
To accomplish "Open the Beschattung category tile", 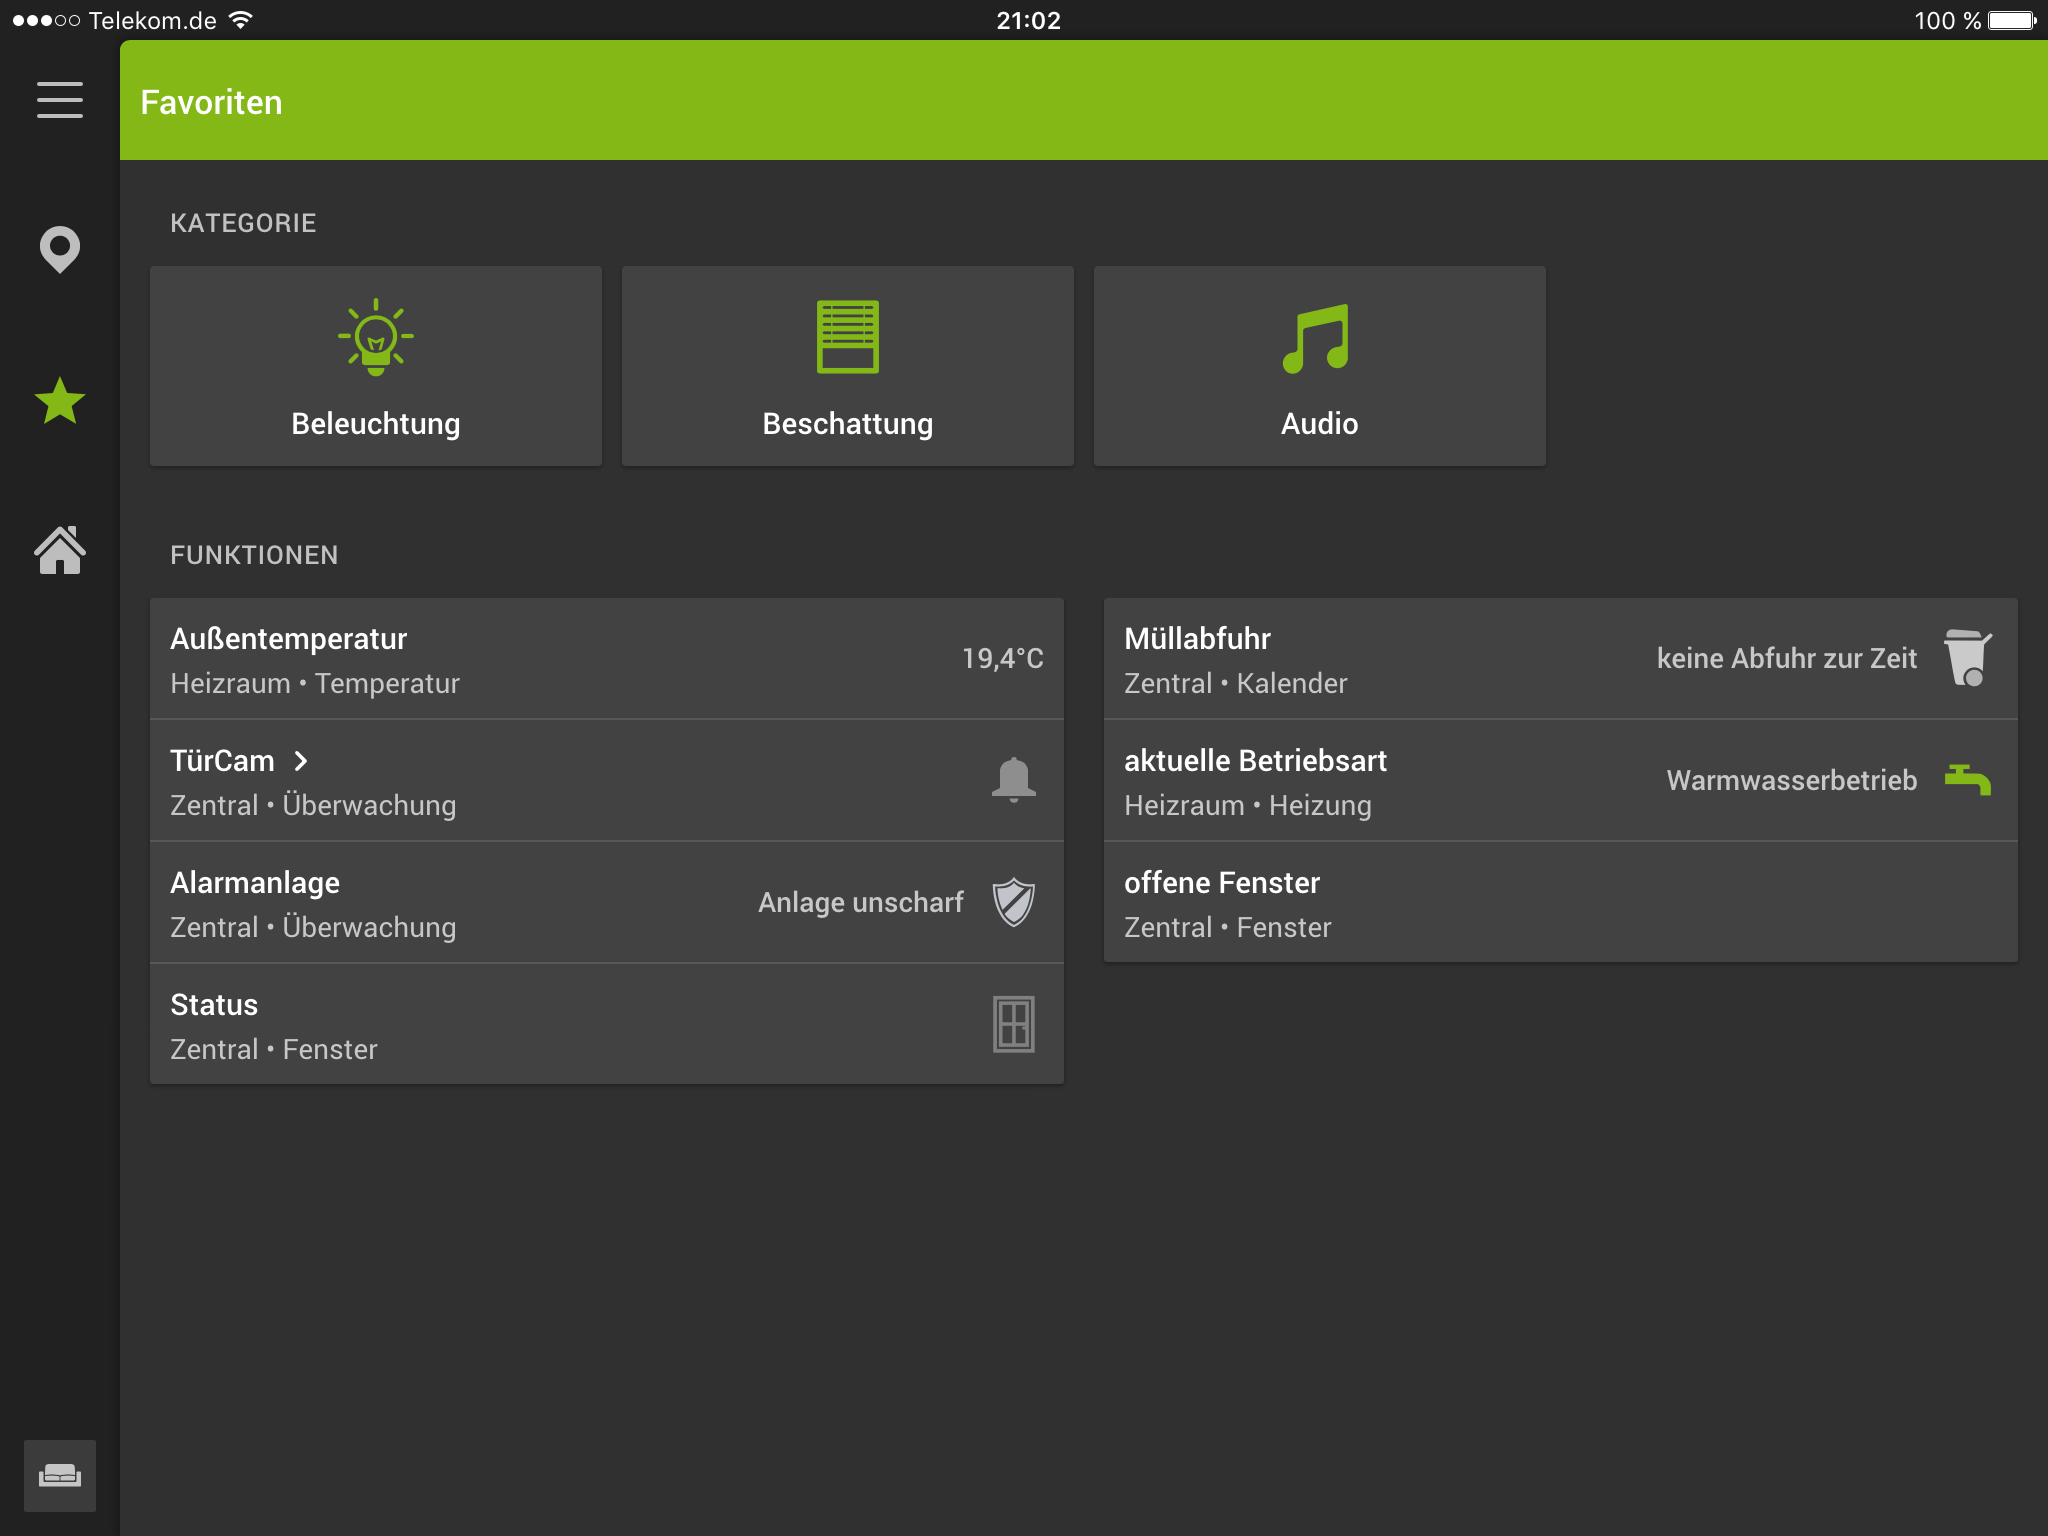I will (x=848, y=366).
